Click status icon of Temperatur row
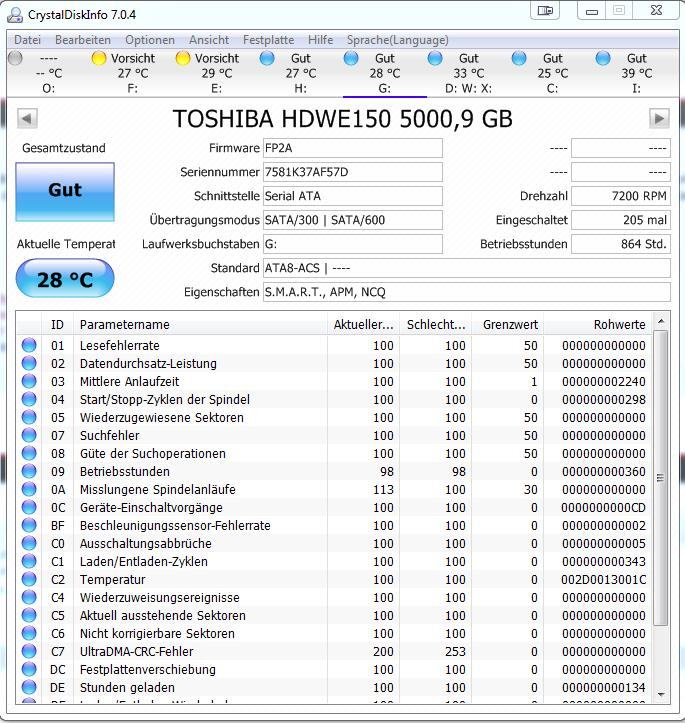 [29, 579]
